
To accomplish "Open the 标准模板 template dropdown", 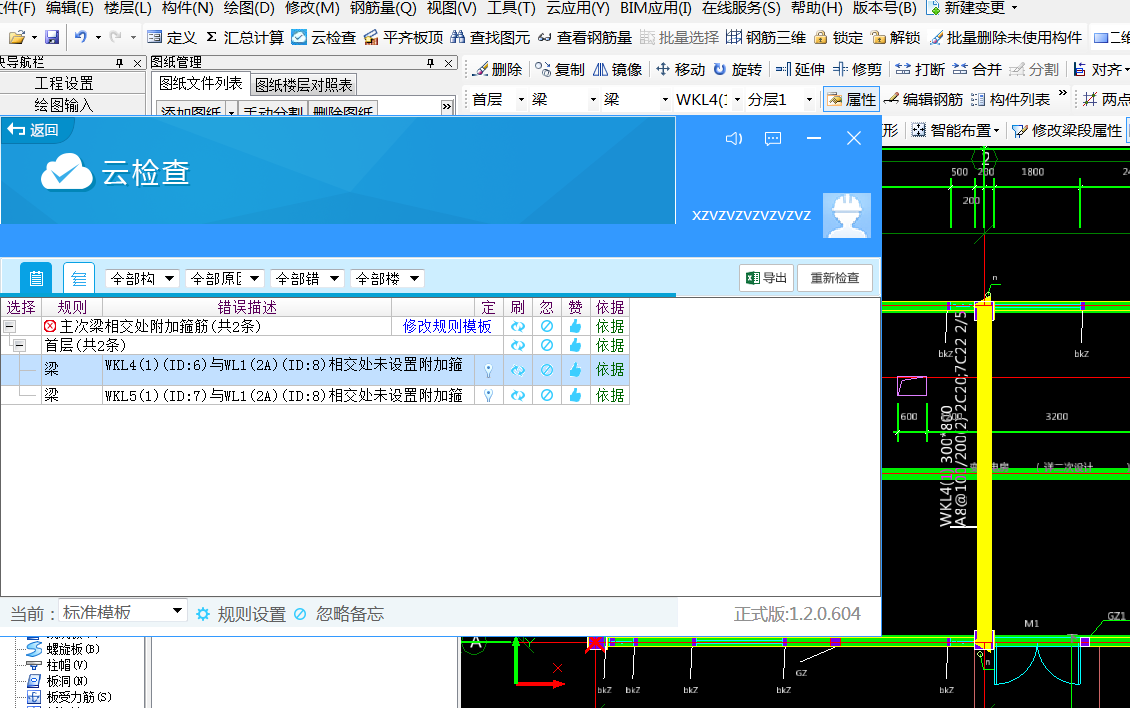I will click(x=123, y=612).
